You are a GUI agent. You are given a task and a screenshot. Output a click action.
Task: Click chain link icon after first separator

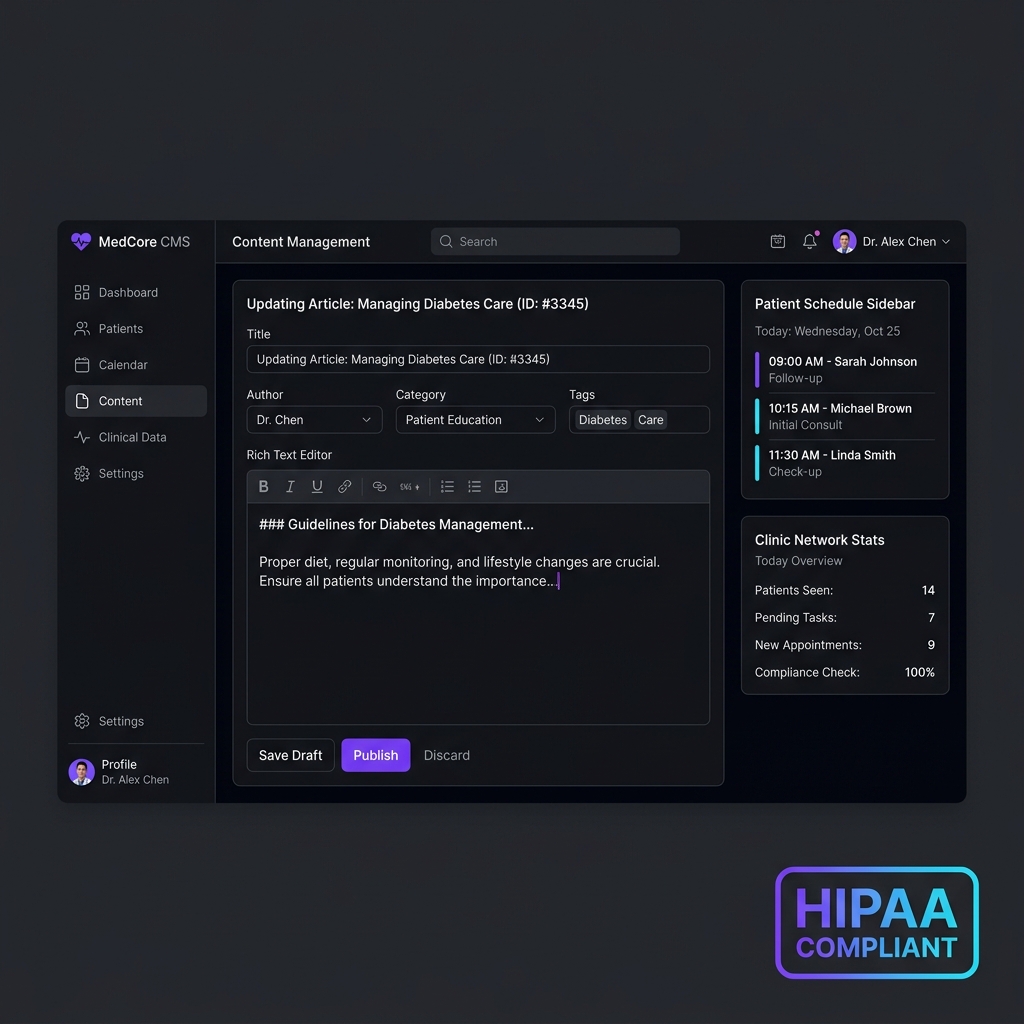(379, 487)
